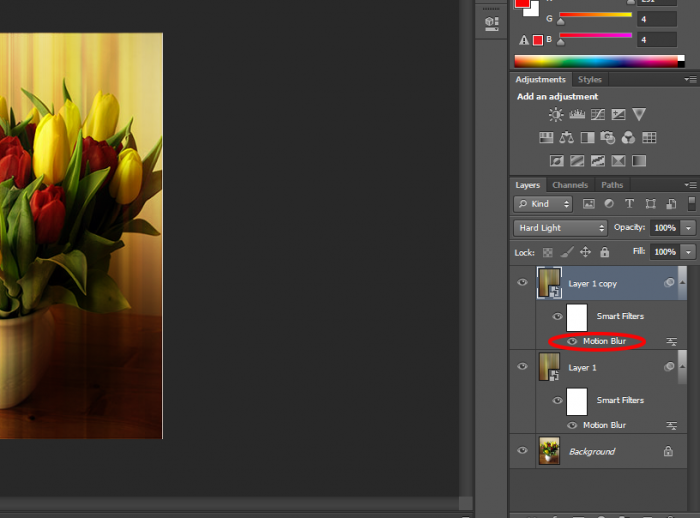Image resolution: width=700 pixels, height=518 pixels.
Task: Add a Levels adjustment
Action: (x=576, y=115)
